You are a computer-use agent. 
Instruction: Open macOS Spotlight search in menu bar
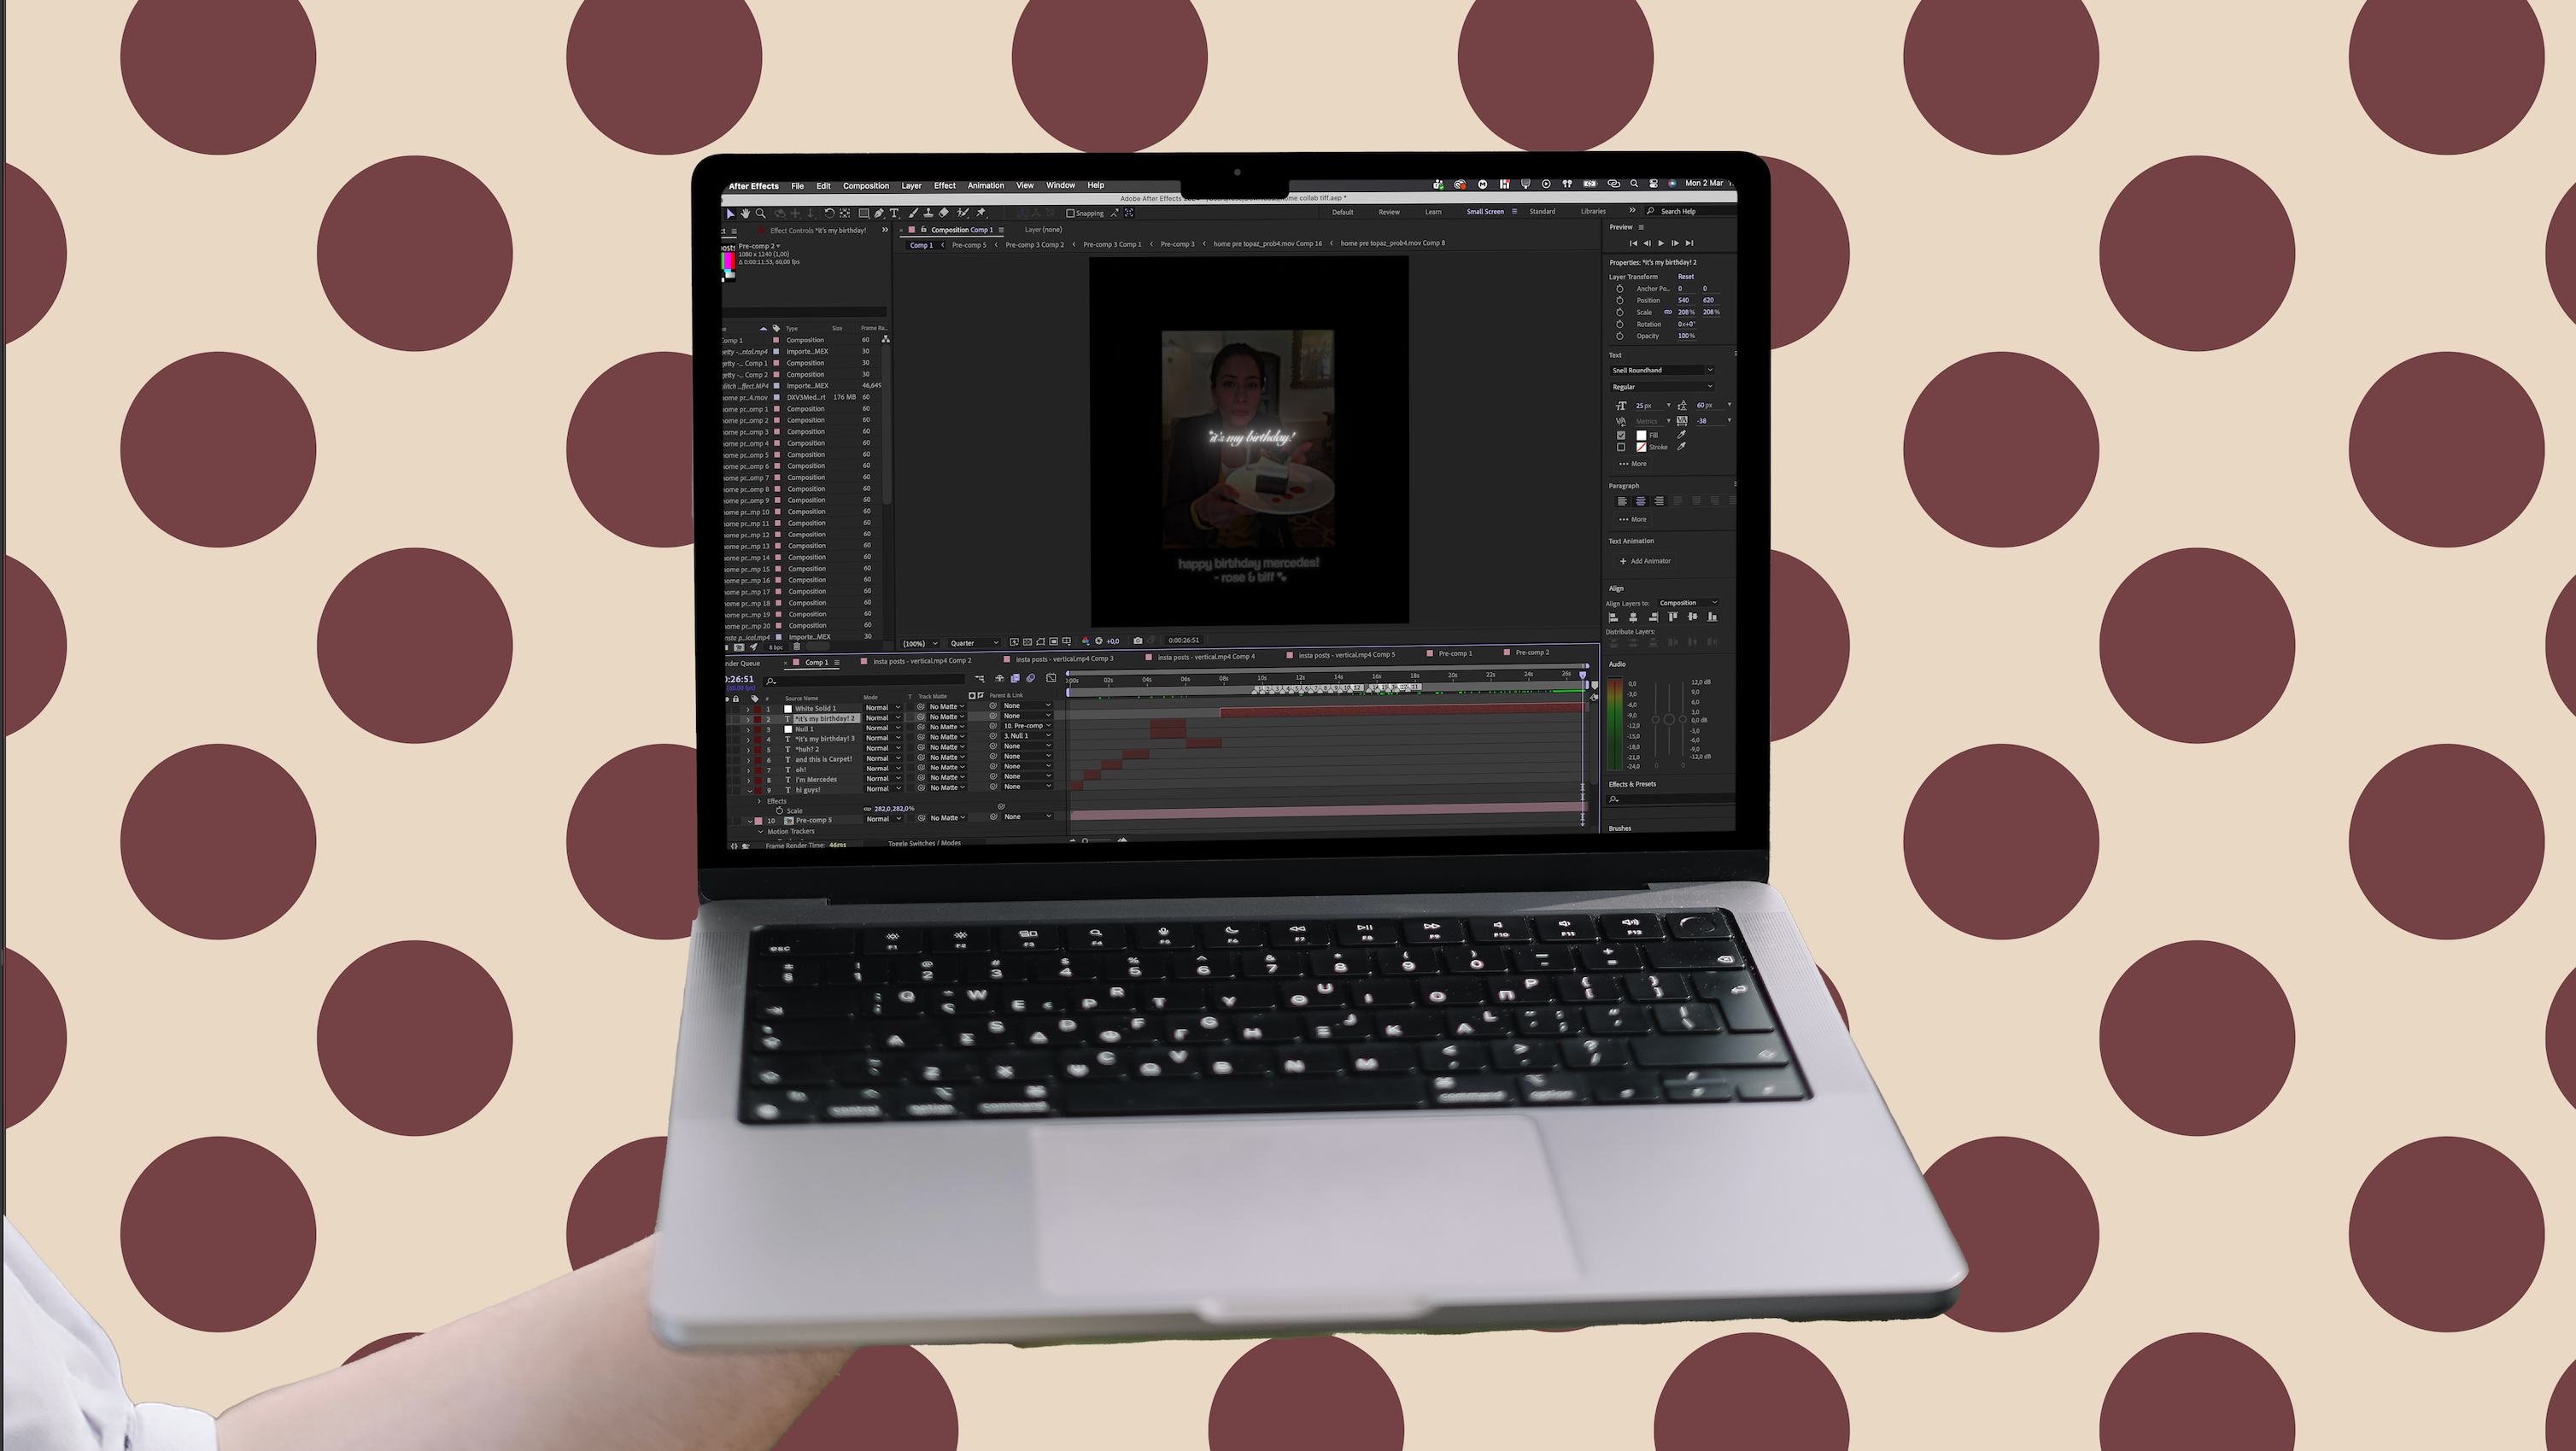(1634, 184)
